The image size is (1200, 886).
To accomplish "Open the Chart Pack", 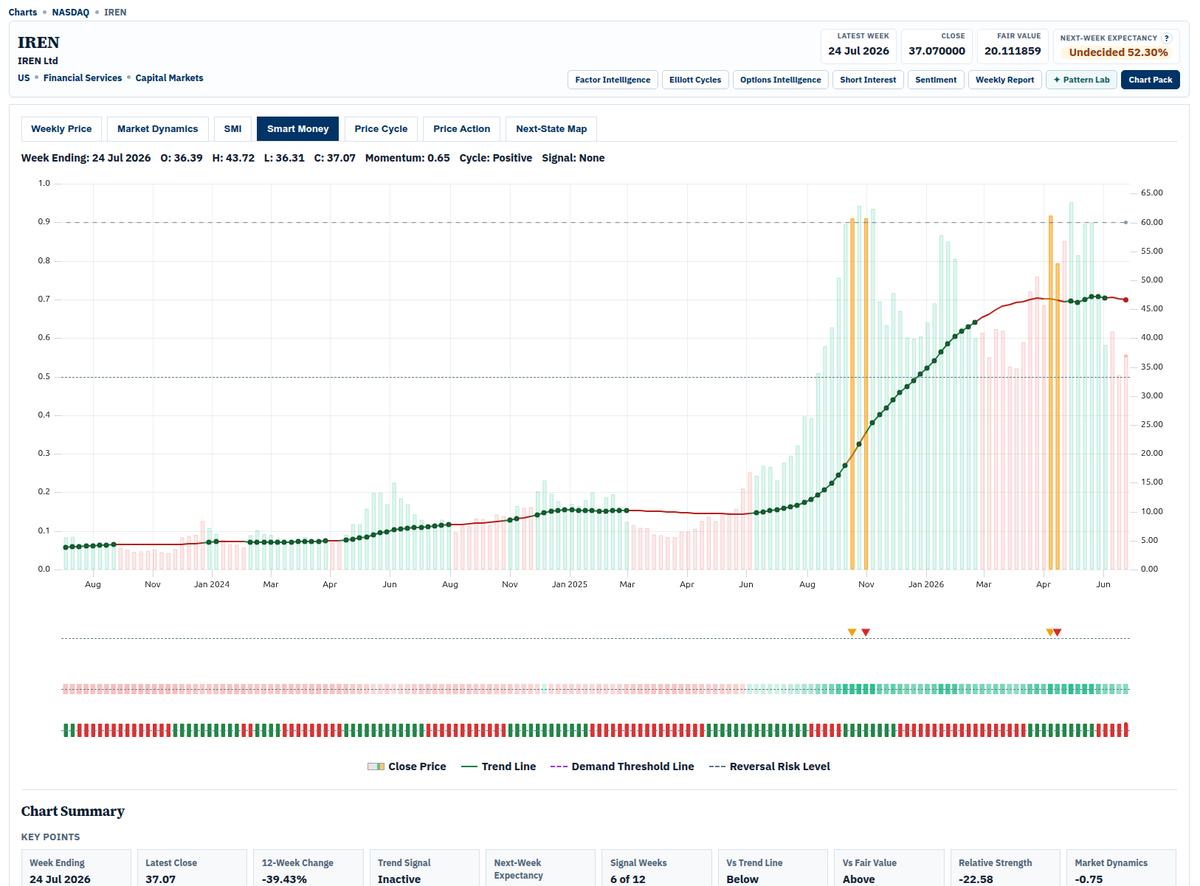I will (x=1150, y=80).
